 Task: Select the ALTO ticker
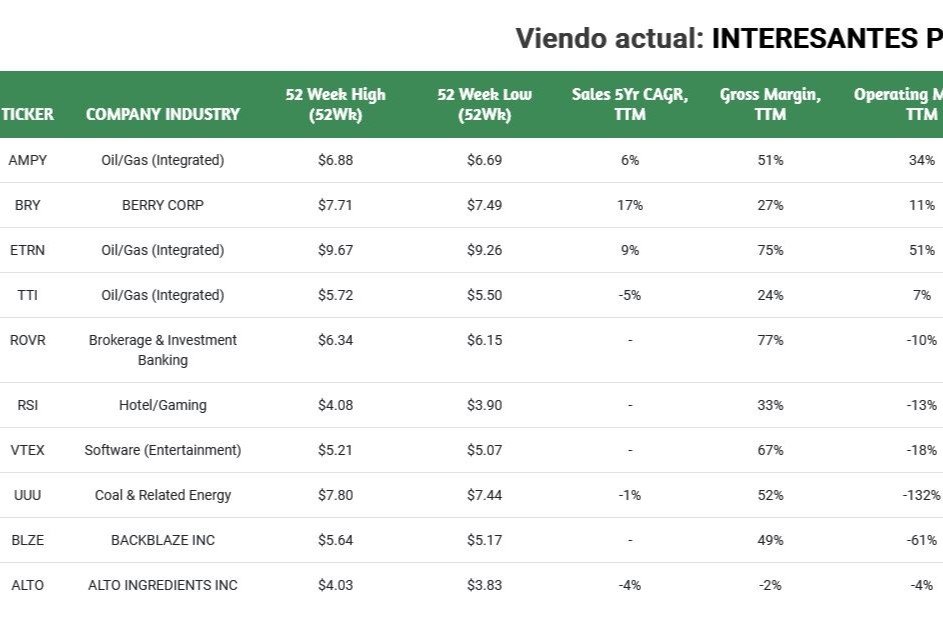coord(28,585)
